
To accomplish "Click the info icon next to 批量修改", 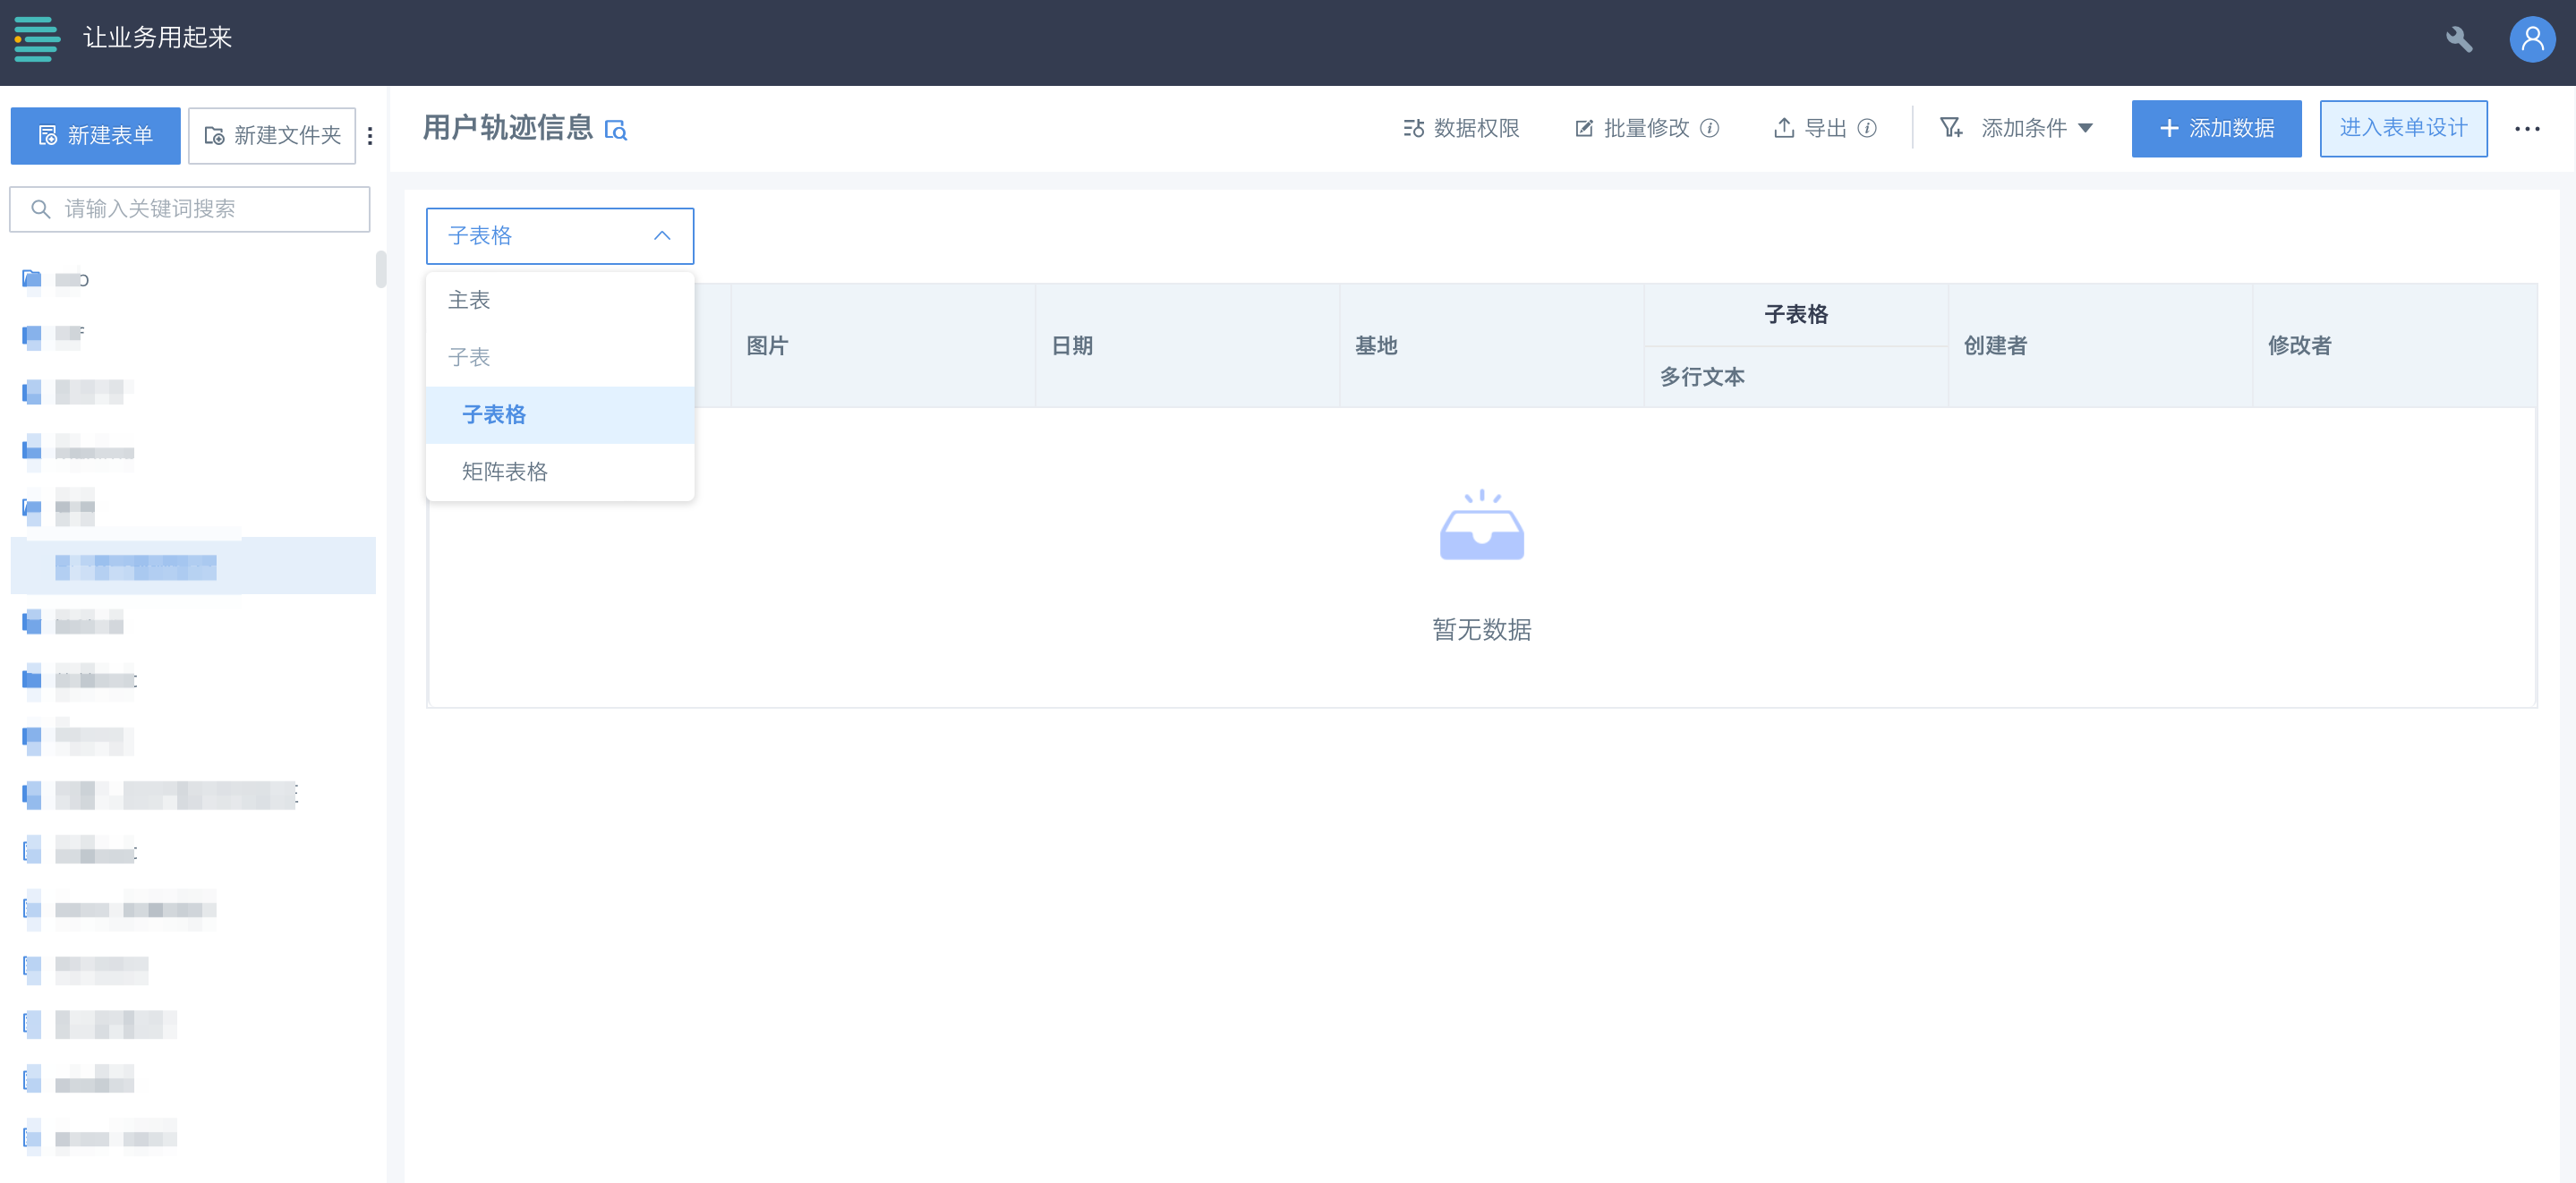I will point(1710,128).
